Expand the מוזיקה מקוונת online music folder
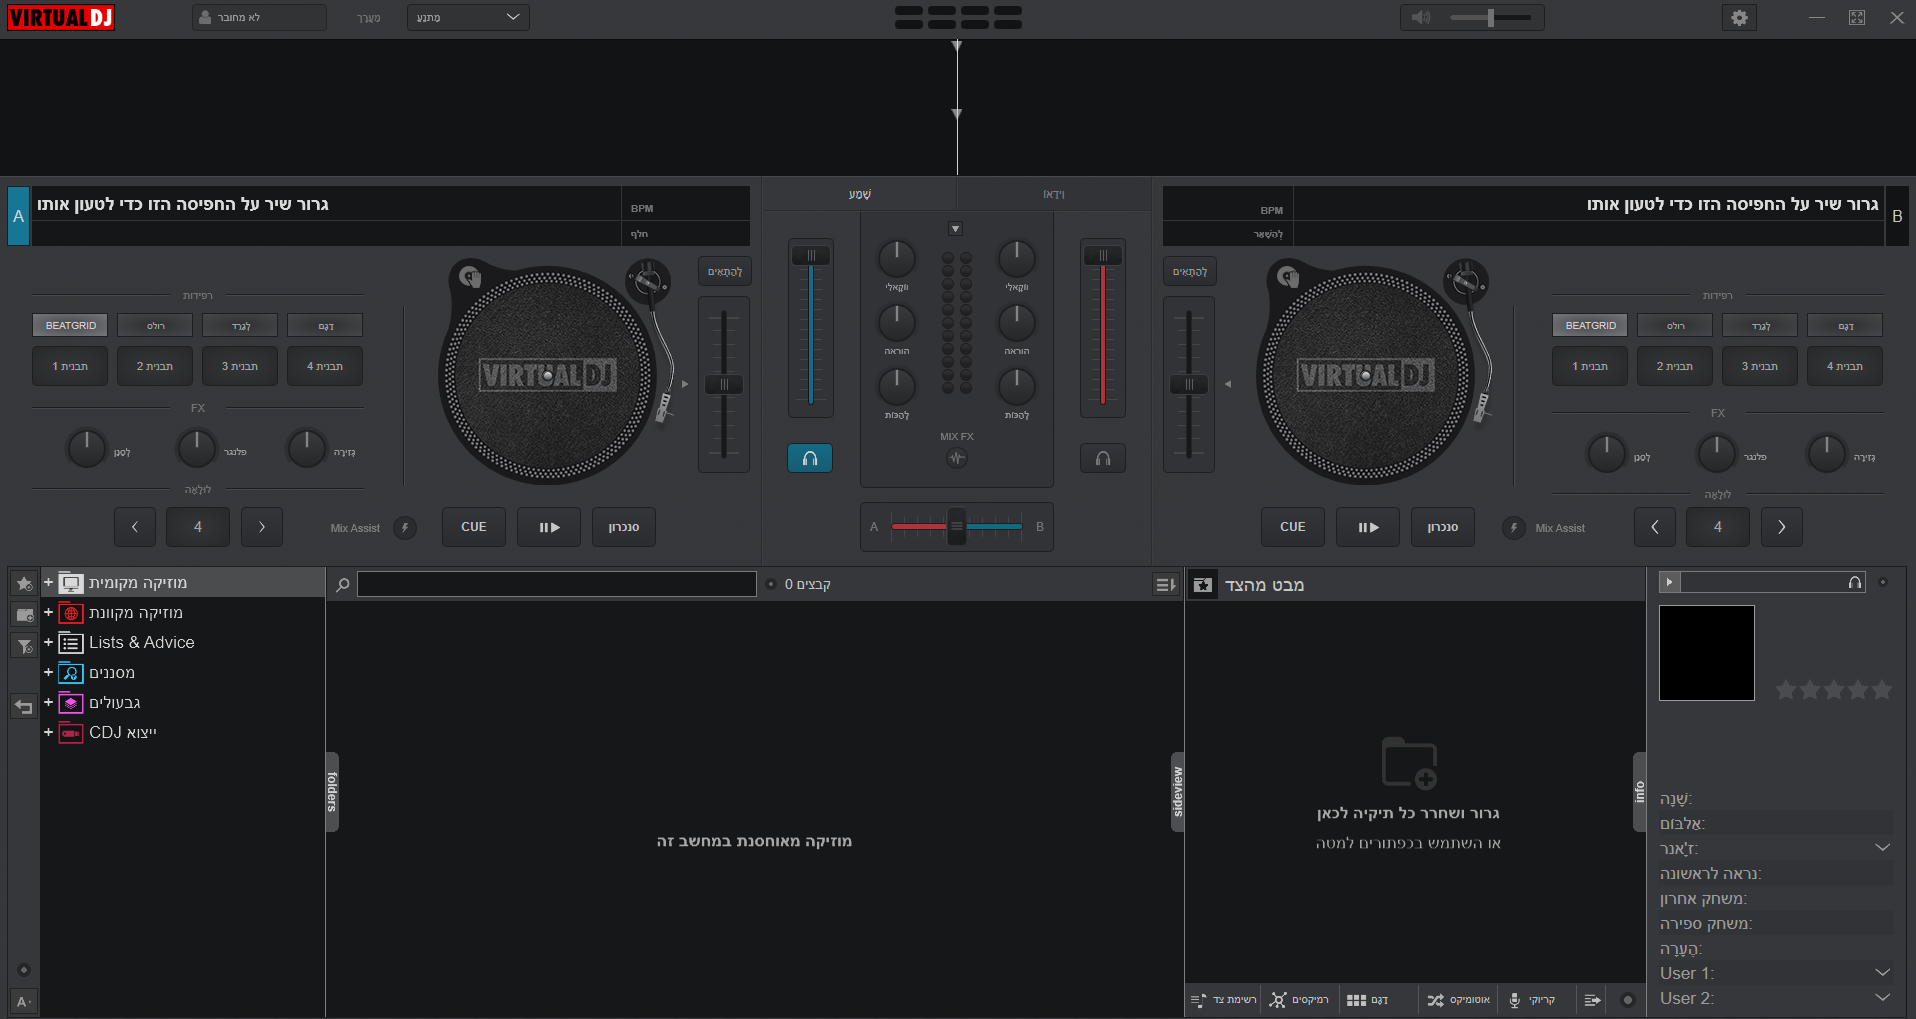Image resolution: width=1916 pixels, height=1019 pixels. tap(48, 612)
